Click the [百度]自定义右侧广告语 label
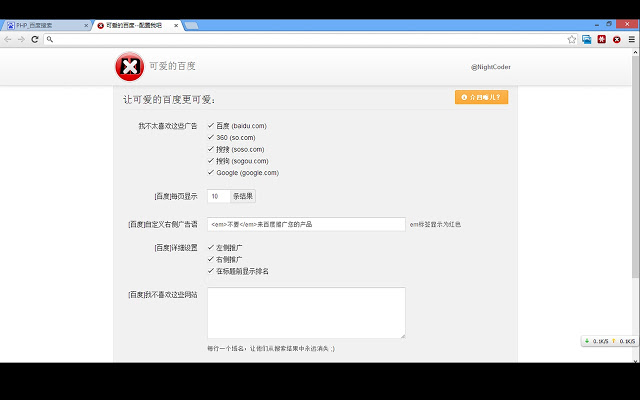The image size is (640, 400). tap(163, 224)
